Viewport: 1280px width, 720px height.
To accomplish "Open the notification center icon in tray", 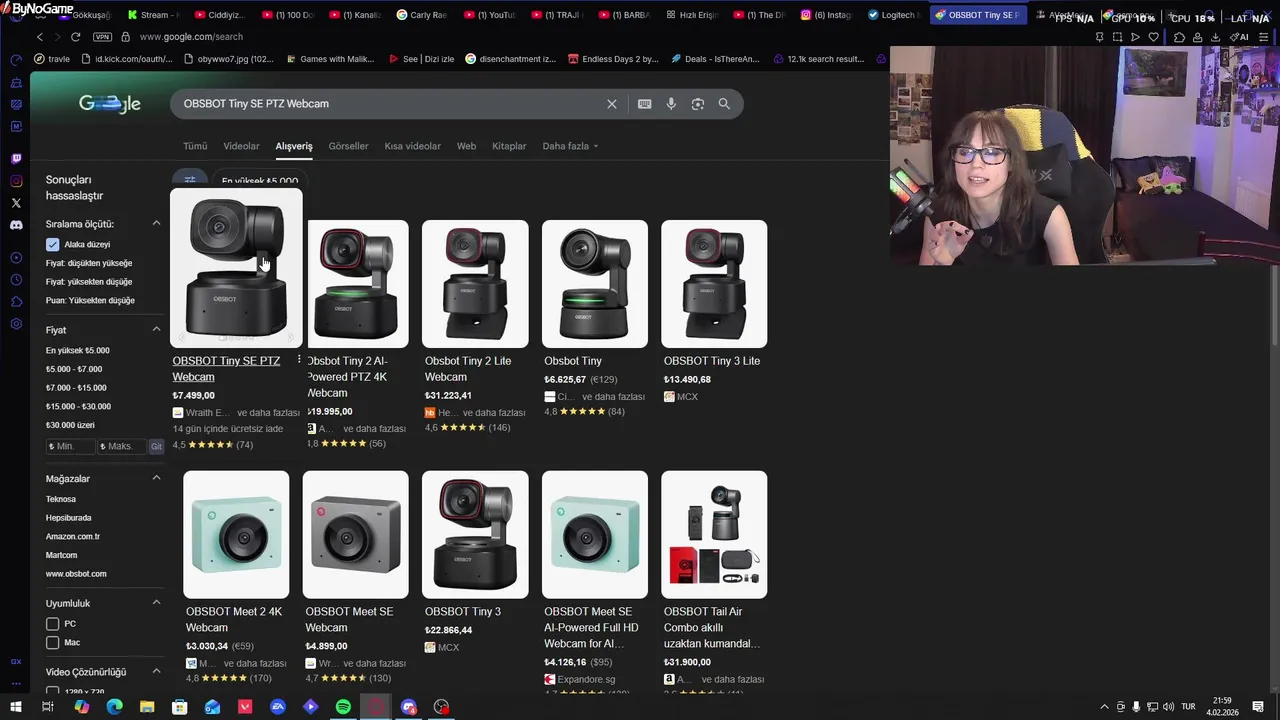I will pyautogui.click(x=1258, y=707).
